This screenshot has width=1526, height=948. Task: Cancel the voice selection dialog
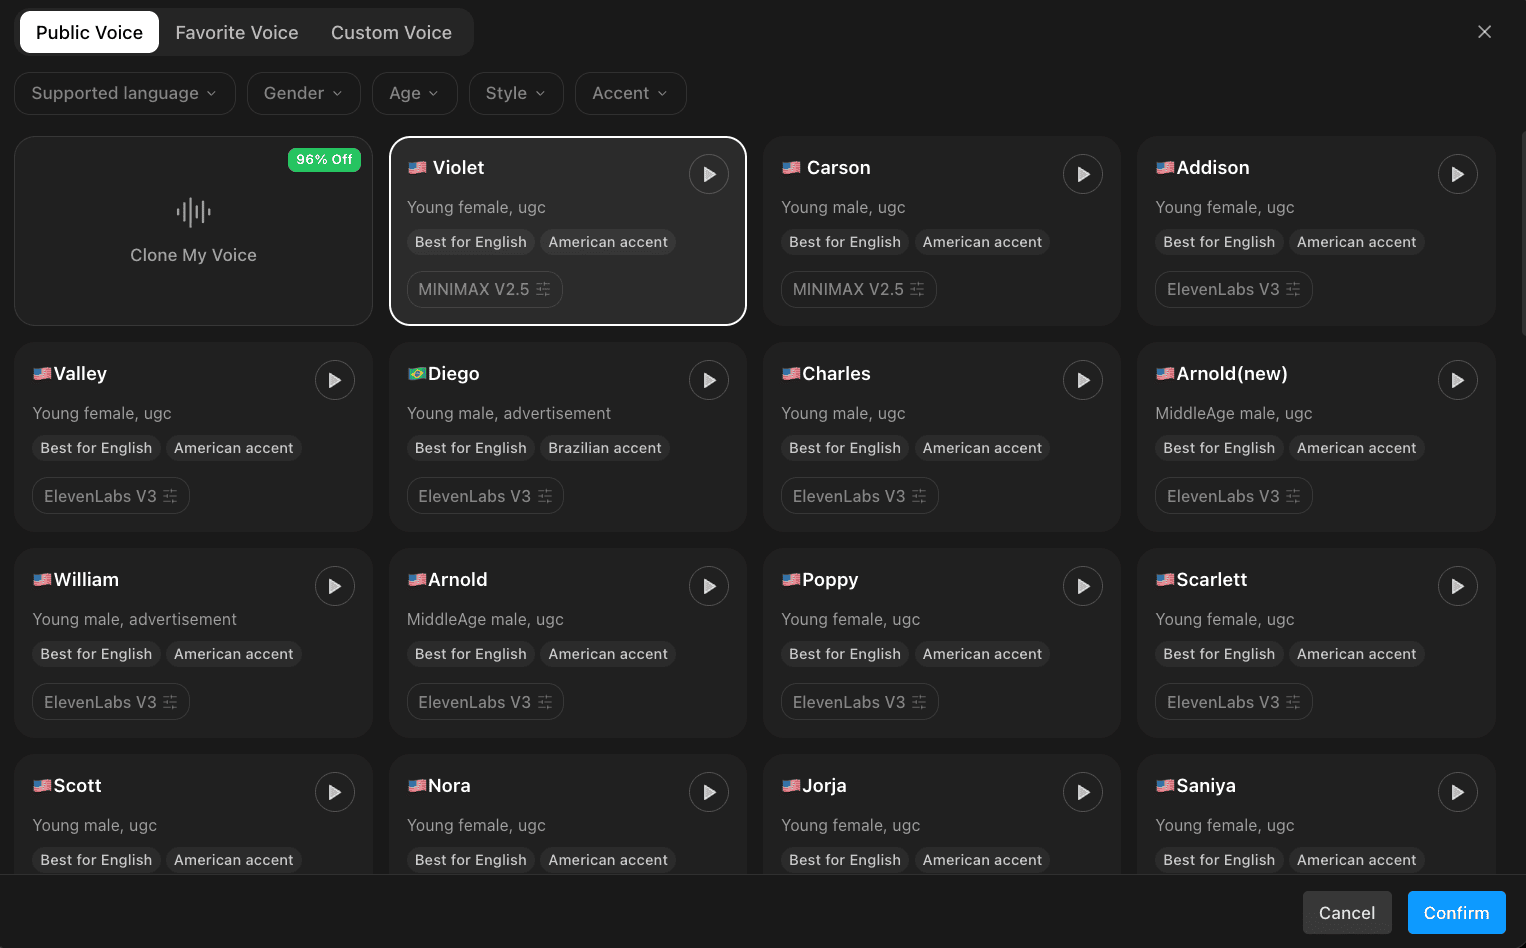(x=1347, y=912)
